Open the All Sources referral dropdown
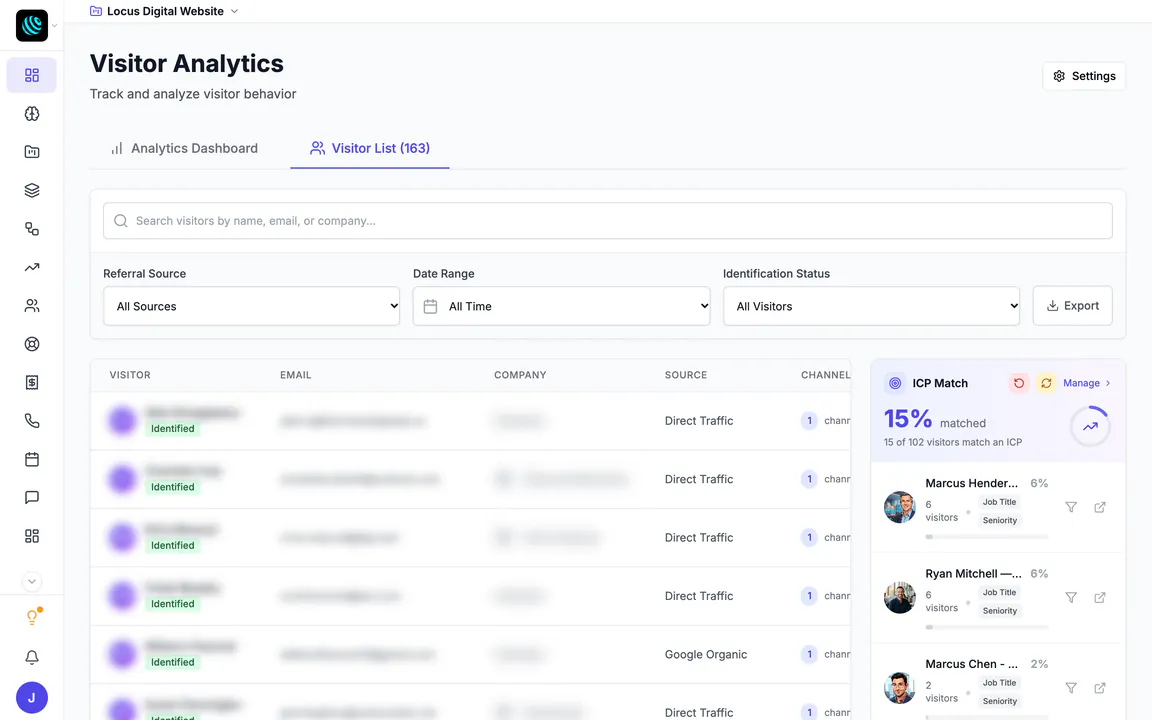Viewport: 1152px width, 720px height. pos(251,306)
